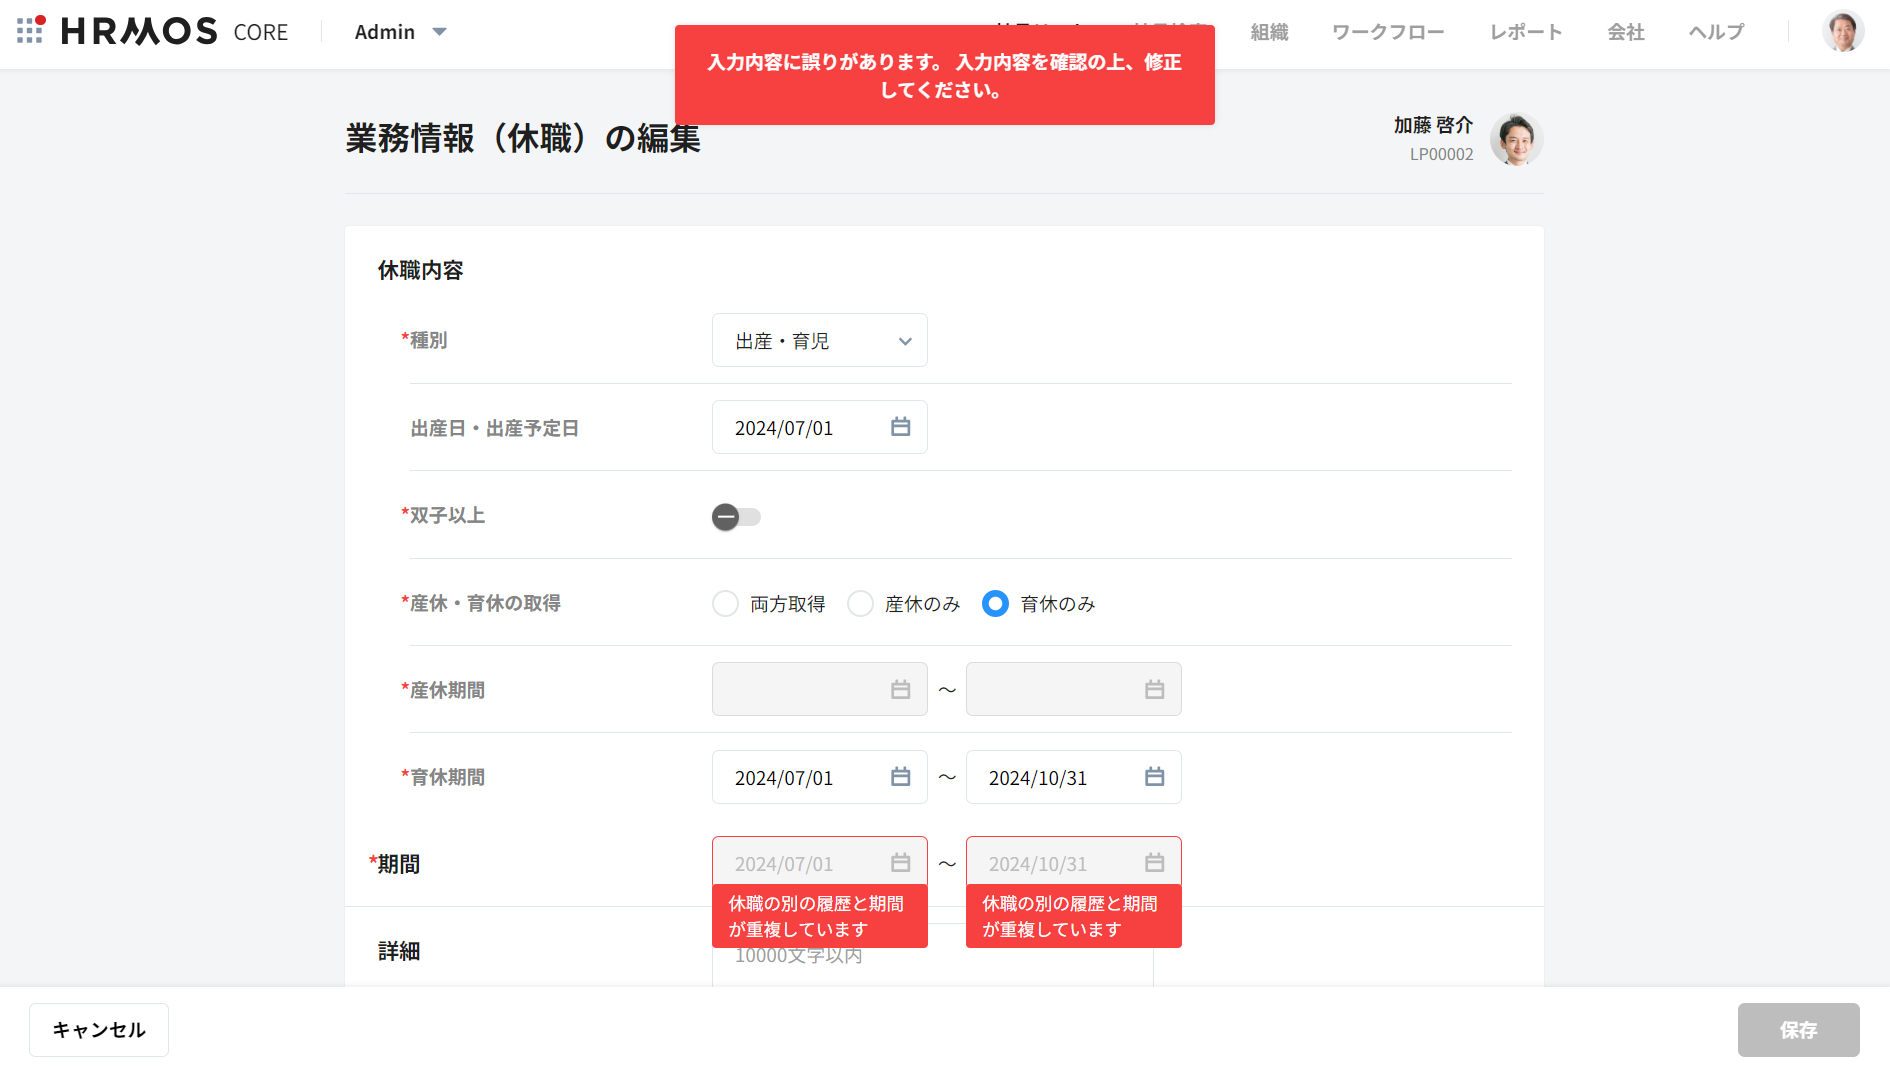Screen dimensions: 1890x1067
Task: Click calendar icon in 育休期間 start date
Action: (900, 777)
